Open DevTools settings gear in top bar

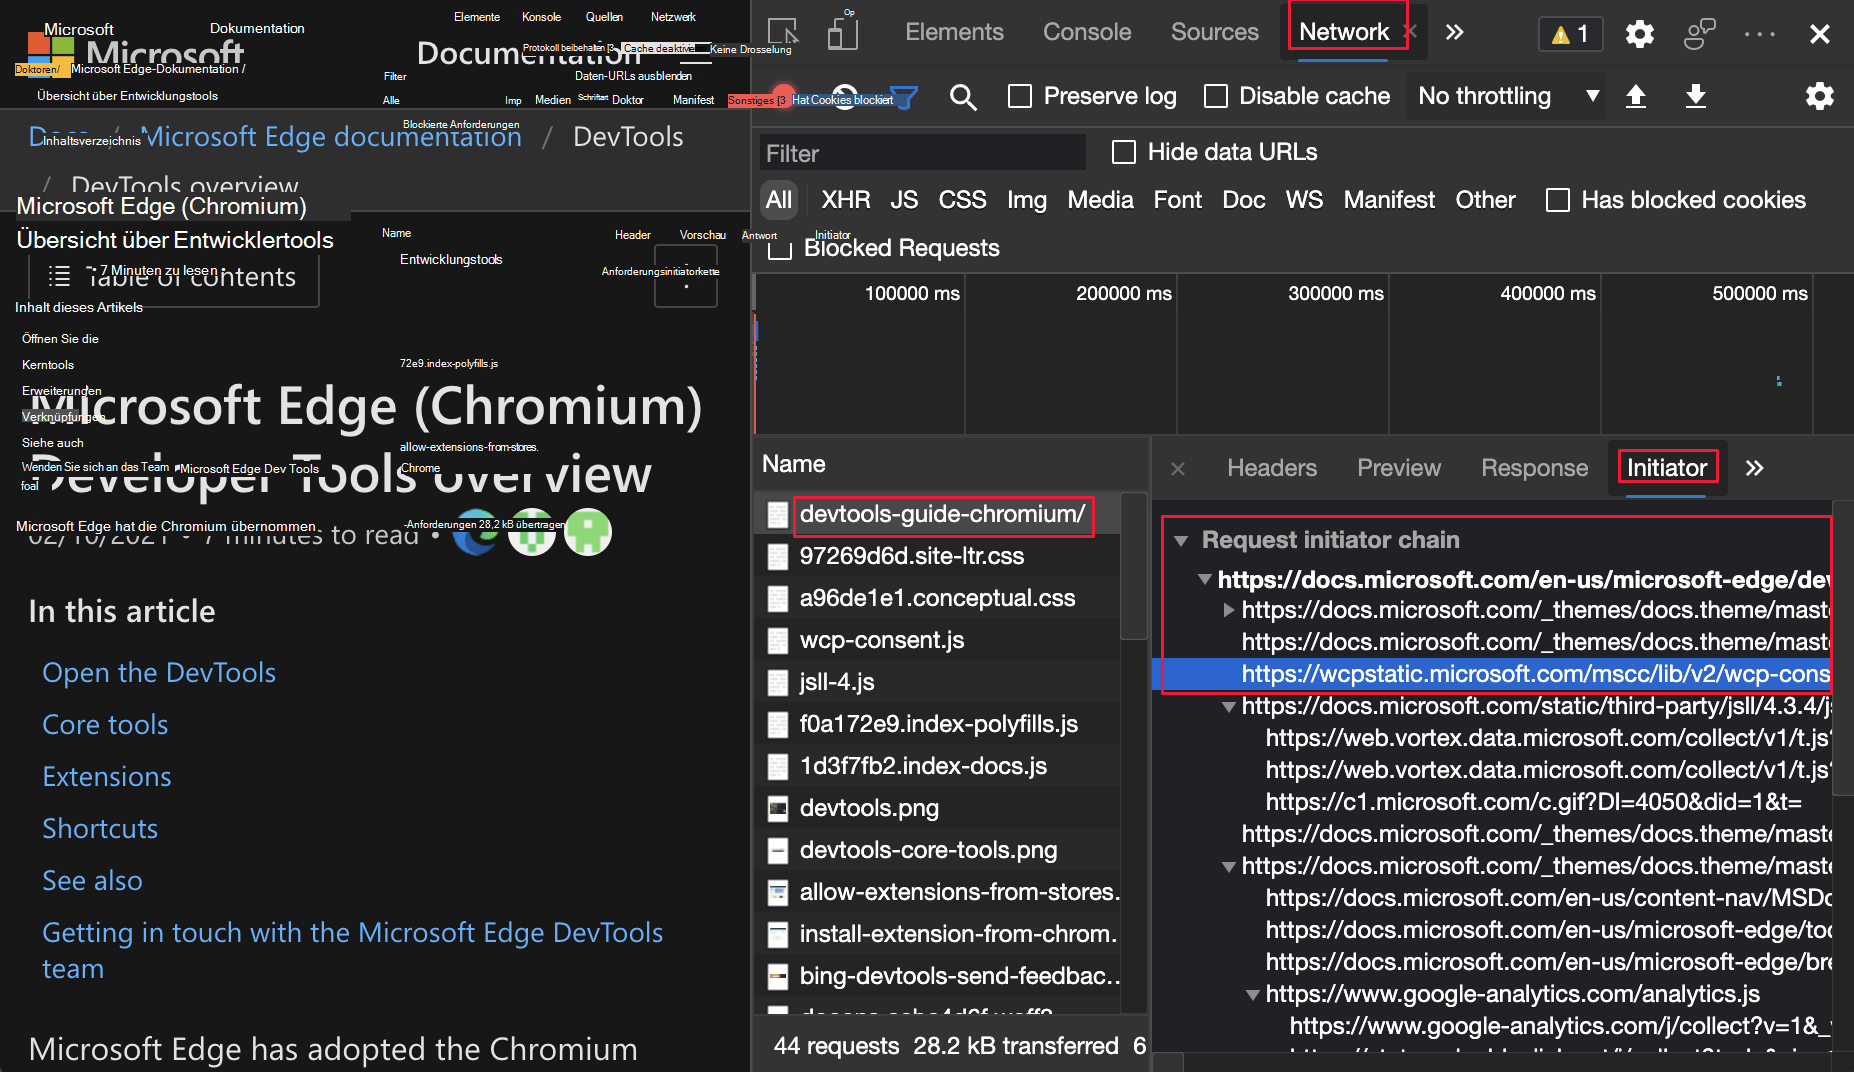point(1639,34)
